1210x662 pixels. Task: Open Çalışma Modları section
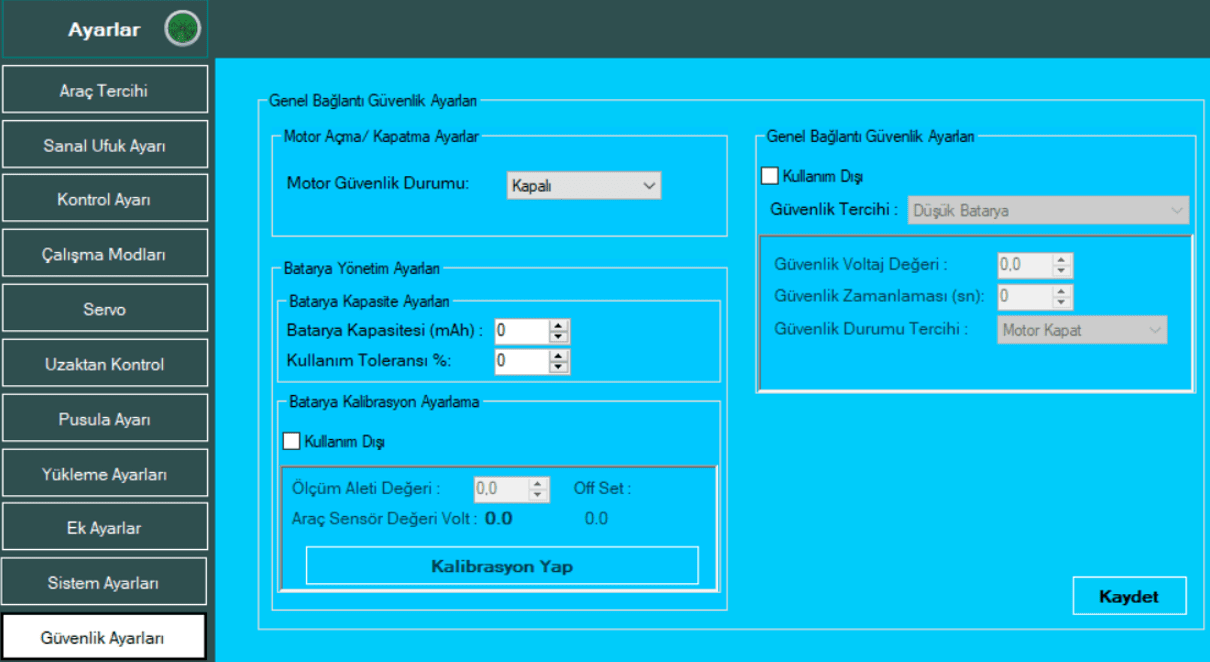105,254
